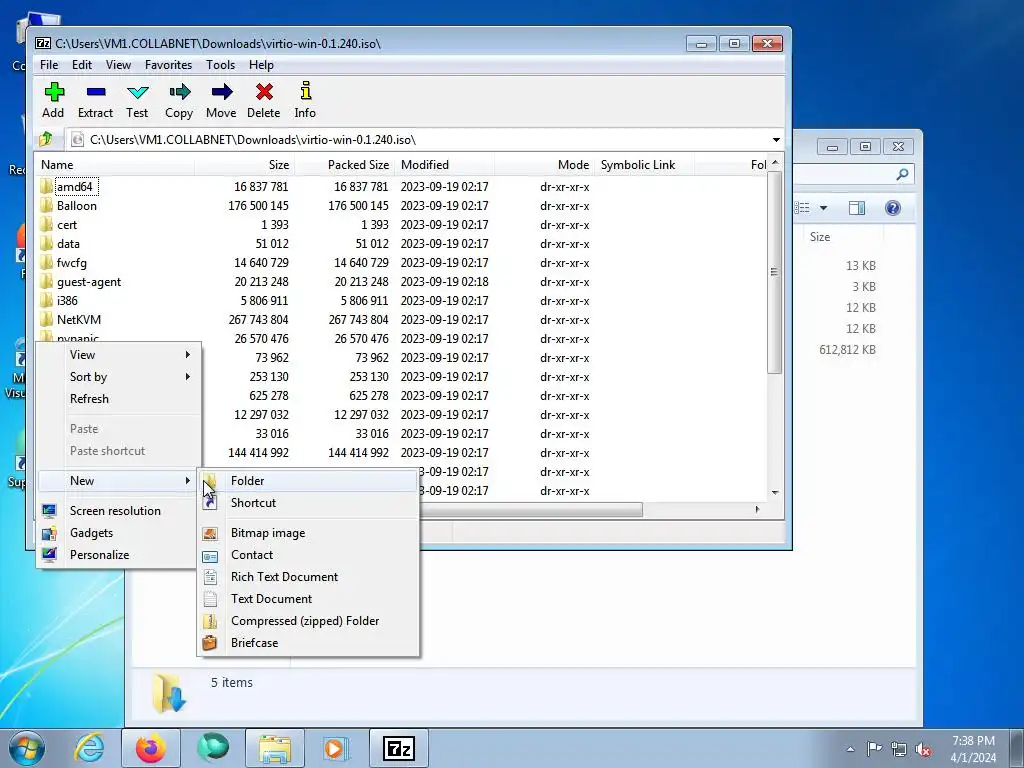Click the Symbolic Link column header
The width and height of the screenshot is (1024, 768).
(x=645, y=165)
